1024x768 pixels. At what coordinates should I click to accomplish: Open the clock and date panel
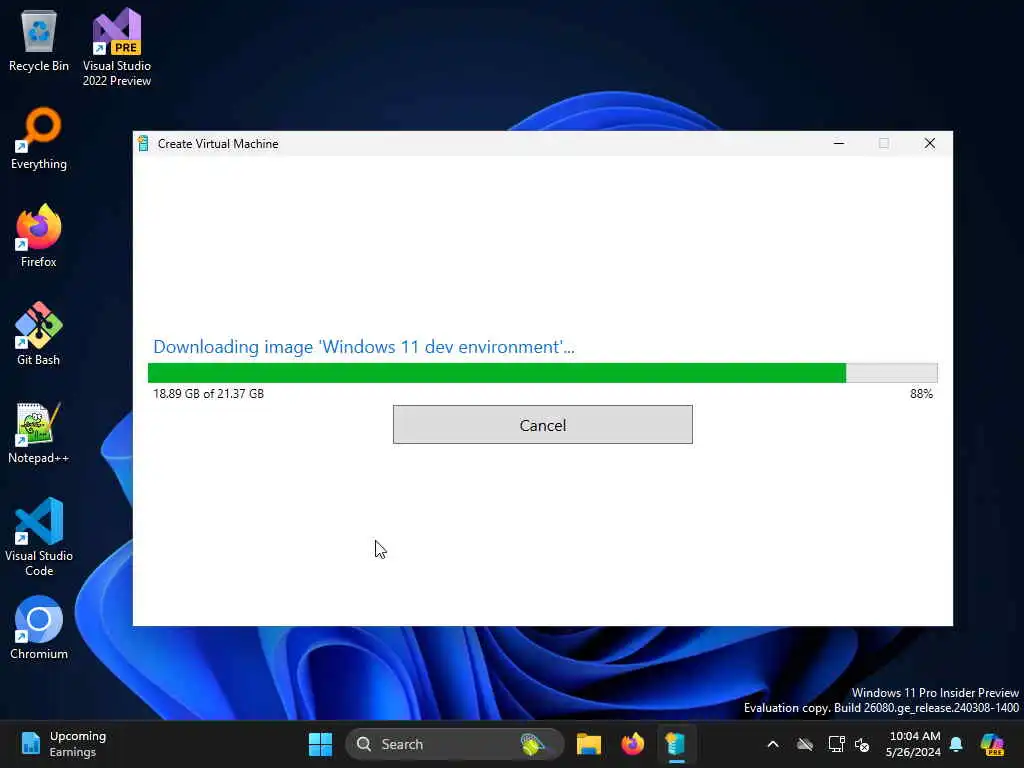tap(914, 744)
